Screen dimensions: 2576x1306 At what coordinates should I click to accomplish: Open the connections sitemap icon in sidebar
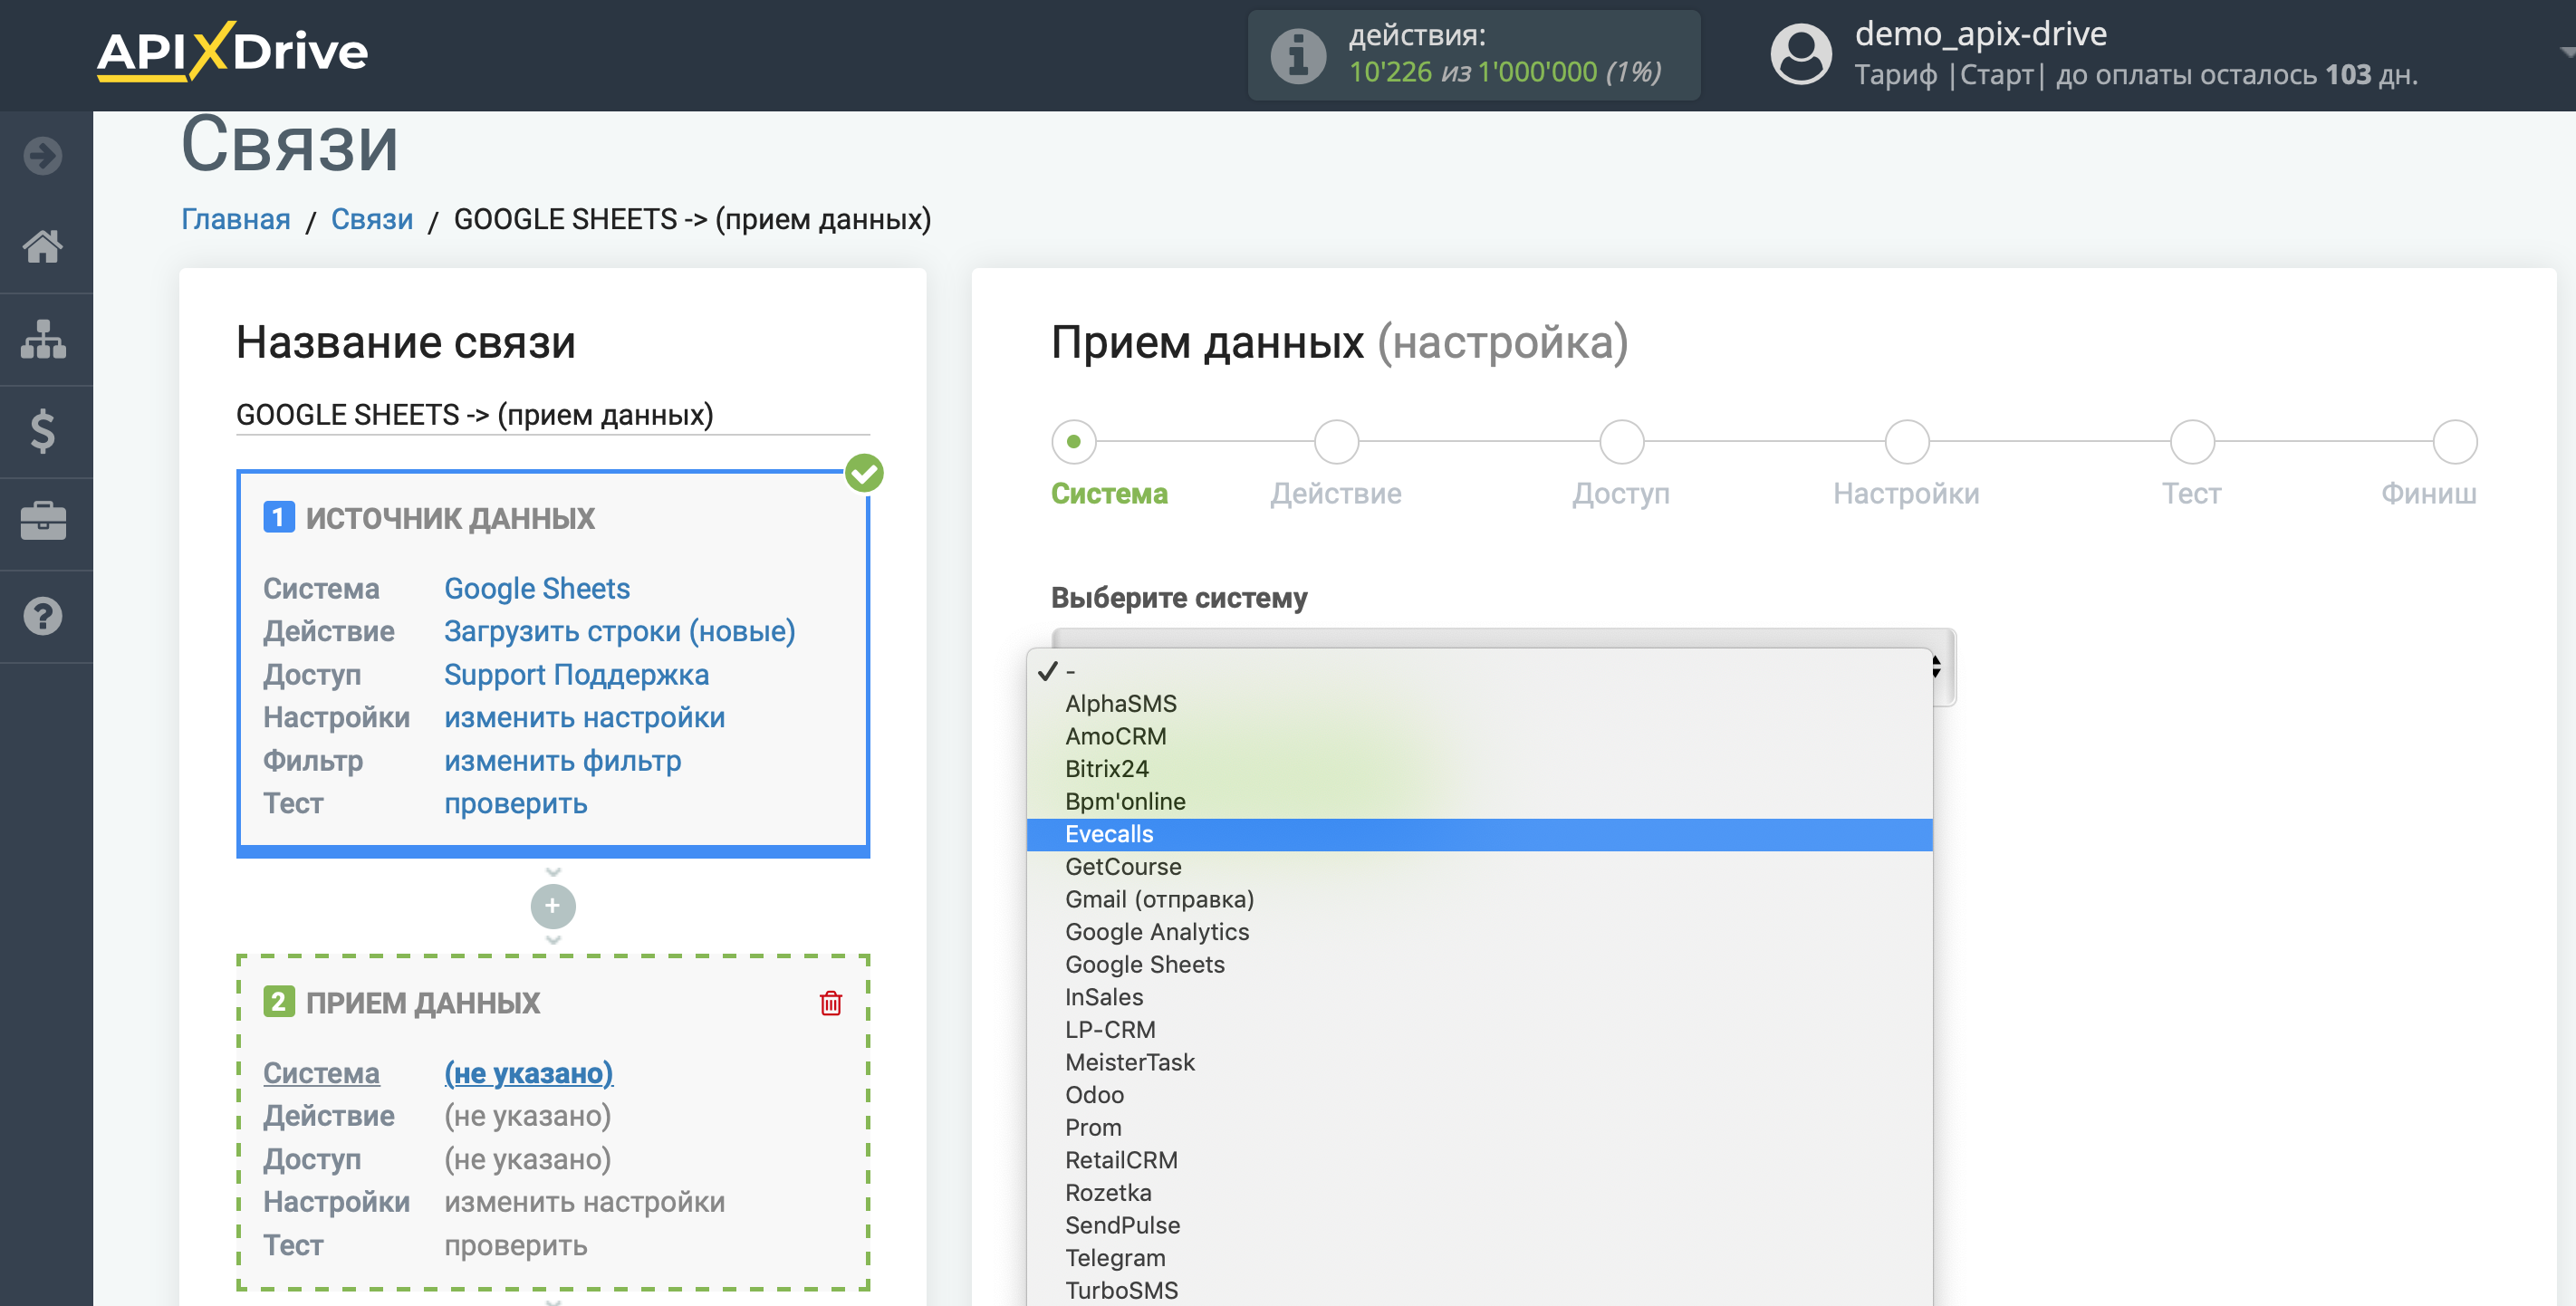coord(43,339)
